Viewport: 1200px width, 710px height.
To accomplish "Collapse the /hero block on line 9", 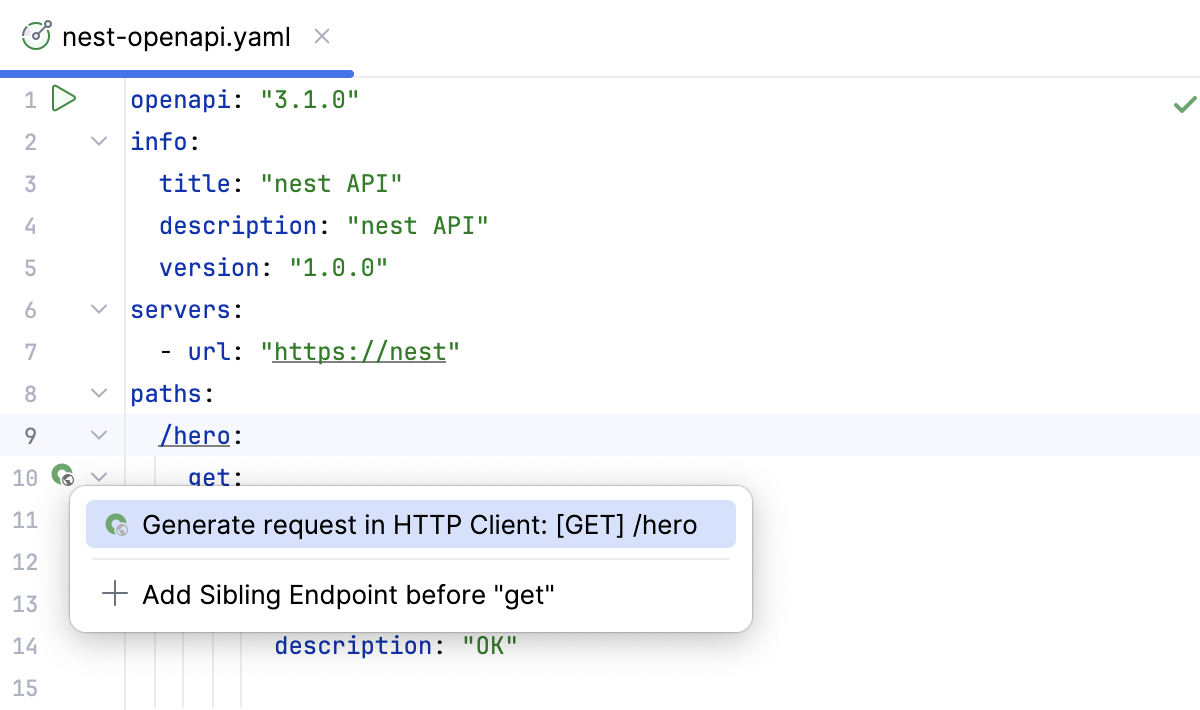I will [x=98, y=435].
